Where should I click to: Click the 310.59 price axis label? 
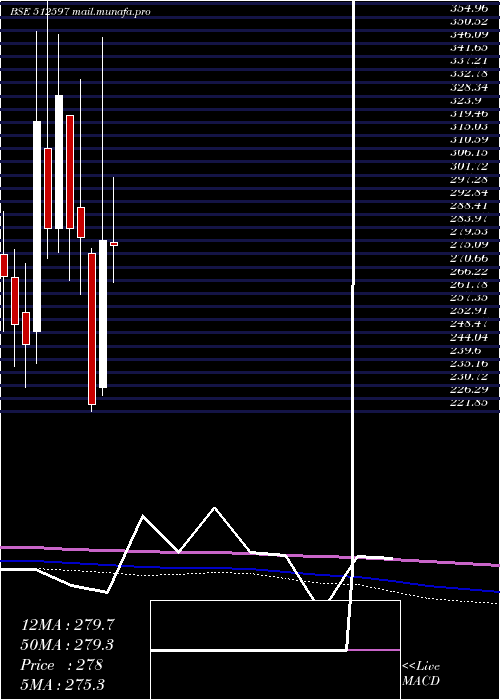469,140
